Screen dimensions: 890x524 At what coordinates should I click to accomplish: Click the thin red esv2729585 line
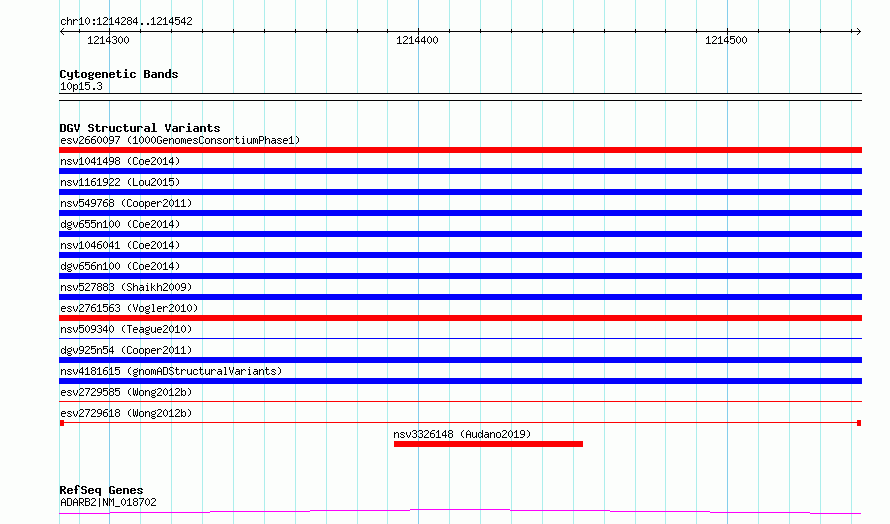click(x=460, y=402)
